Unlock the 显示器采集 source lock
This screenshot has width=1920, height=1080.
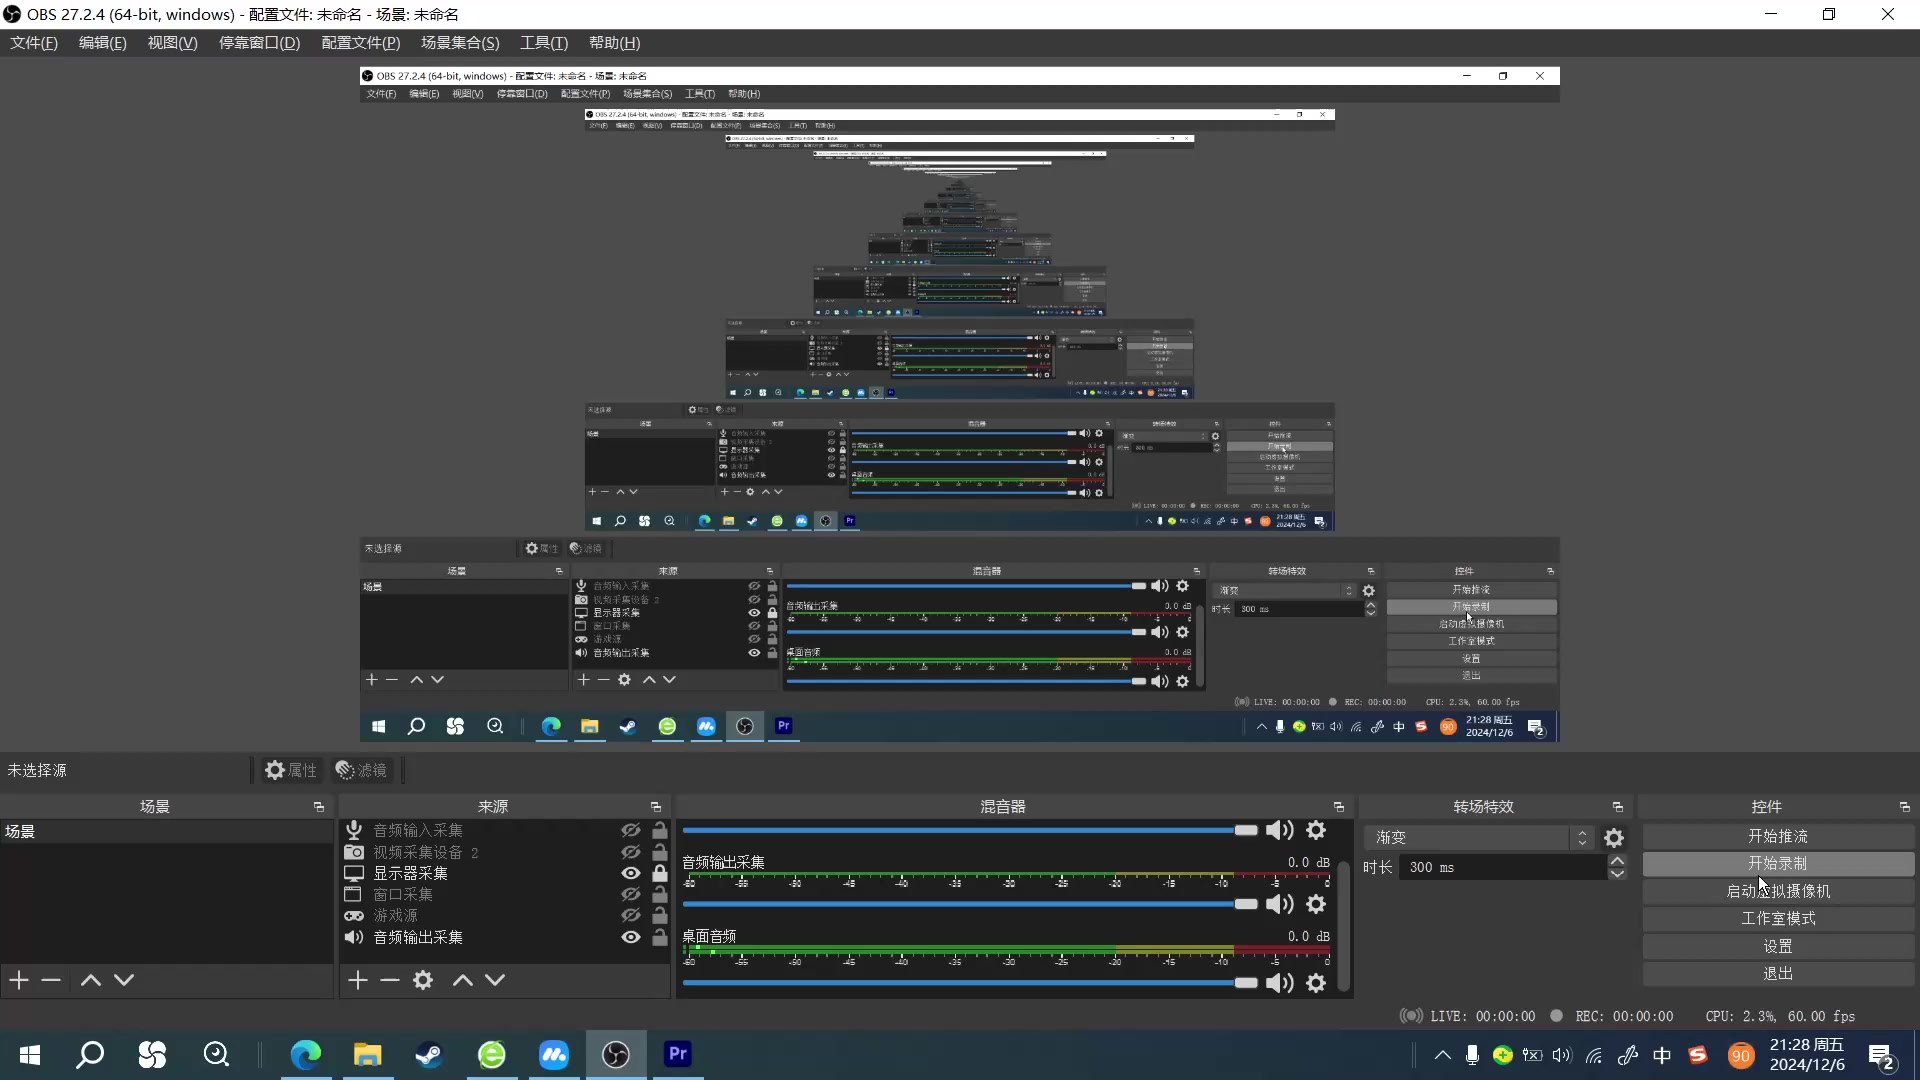(x=660, y=873)
